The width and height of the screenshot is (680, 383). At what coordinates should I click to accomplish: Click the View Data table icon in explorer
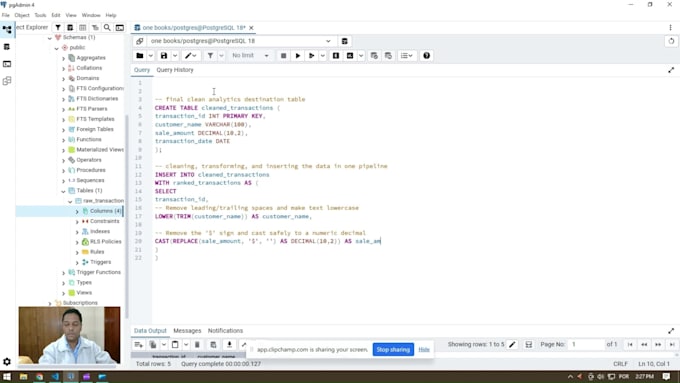pyautogui.click(x=82, y=27)
